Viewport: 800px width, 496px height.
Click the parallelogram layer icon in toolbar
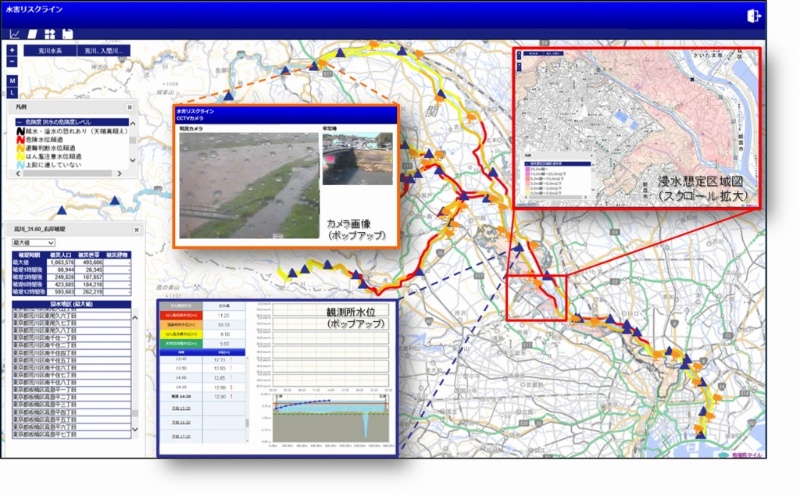point(31,33)
